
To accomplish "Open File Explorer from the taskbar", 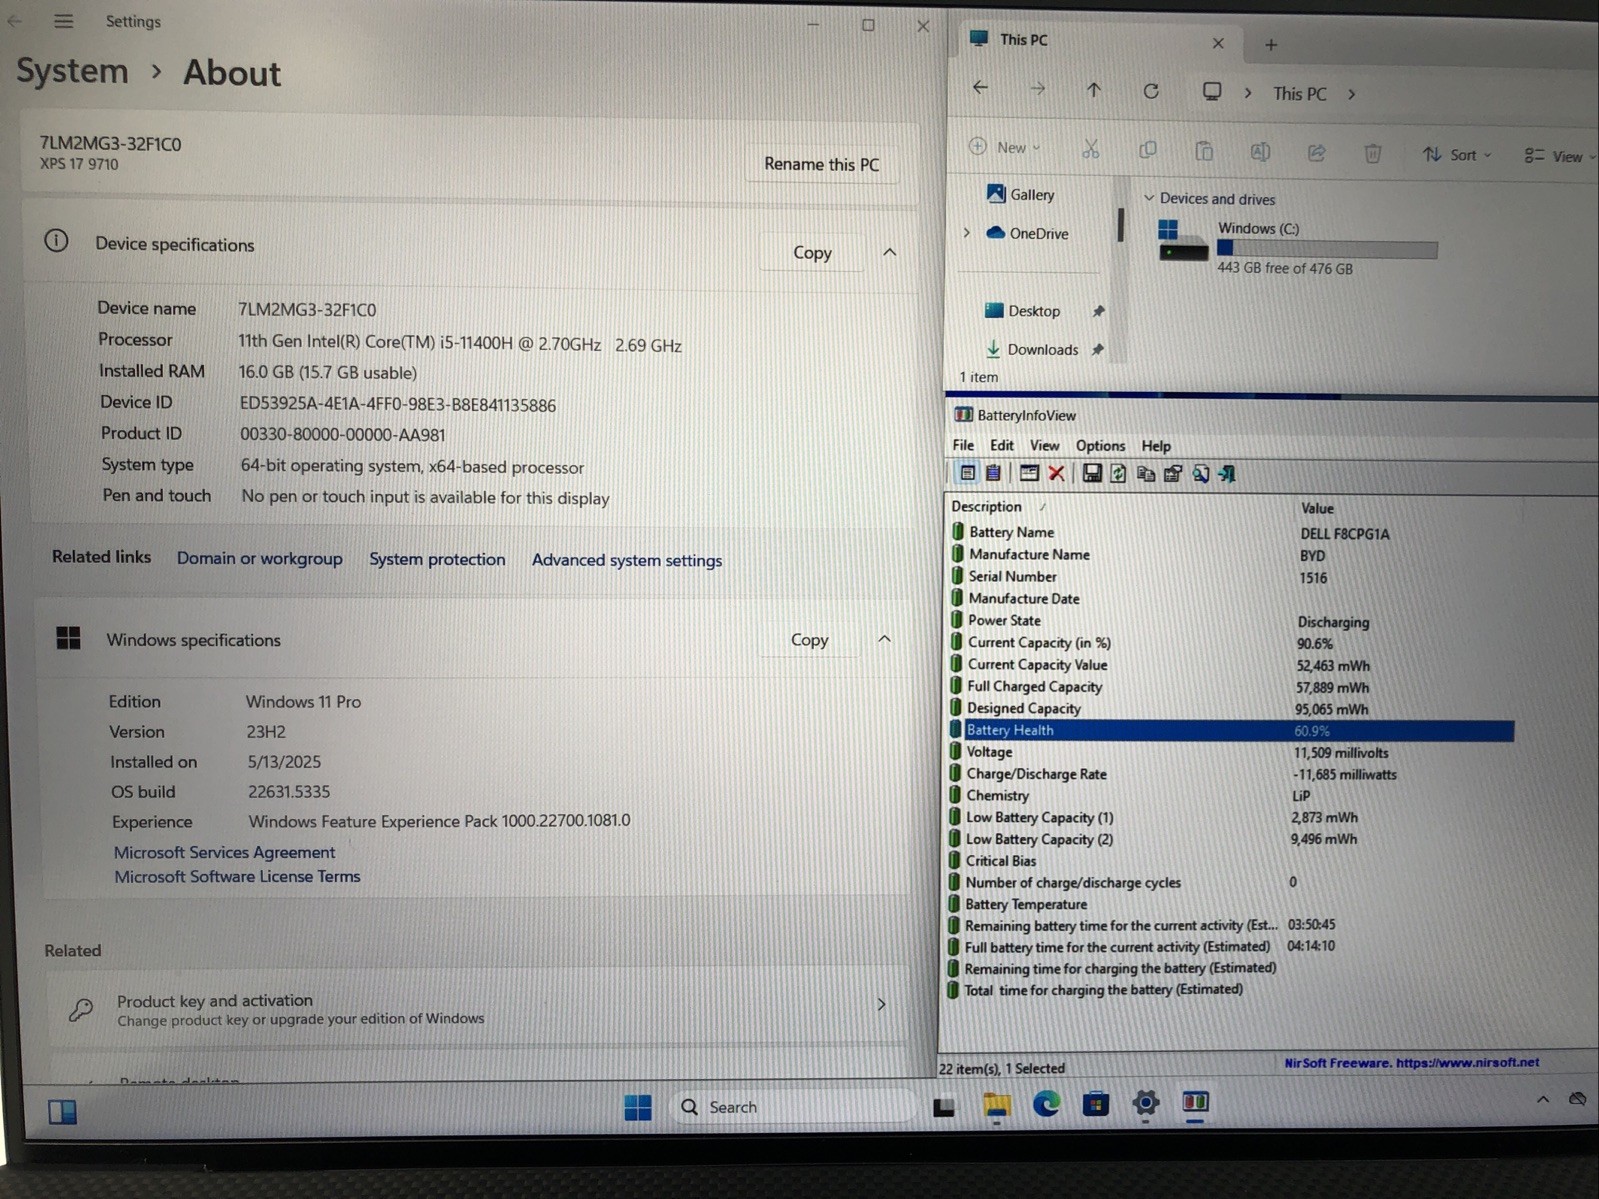I will tap(996, 1105).
